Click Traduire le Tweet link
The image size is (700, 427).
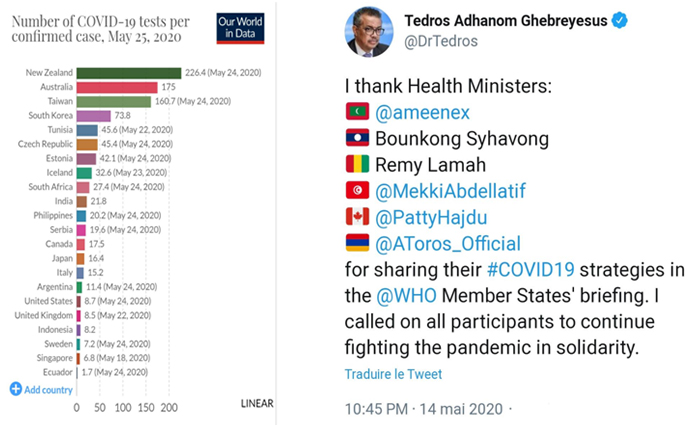[x=393, y=374]
